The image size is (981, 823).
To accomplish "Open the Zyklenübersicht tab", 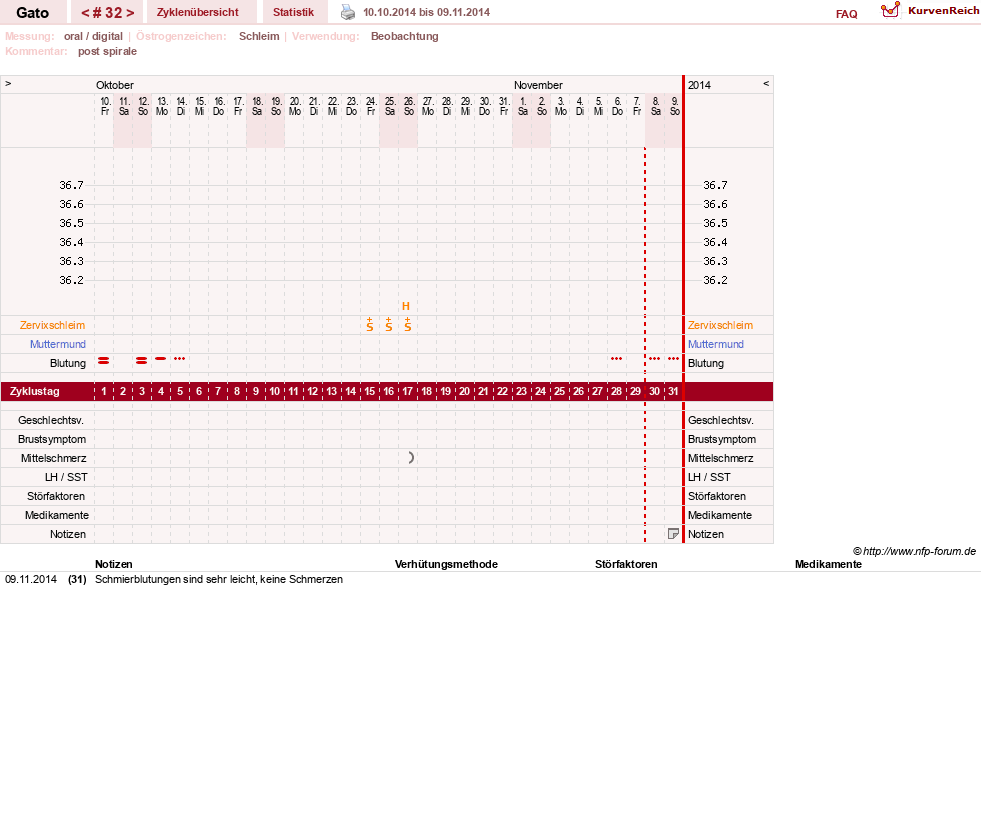I will (198, 12).
